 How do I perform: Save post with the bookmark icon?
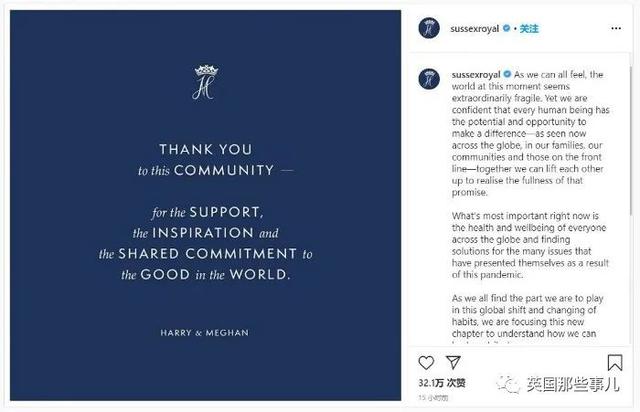615,362
